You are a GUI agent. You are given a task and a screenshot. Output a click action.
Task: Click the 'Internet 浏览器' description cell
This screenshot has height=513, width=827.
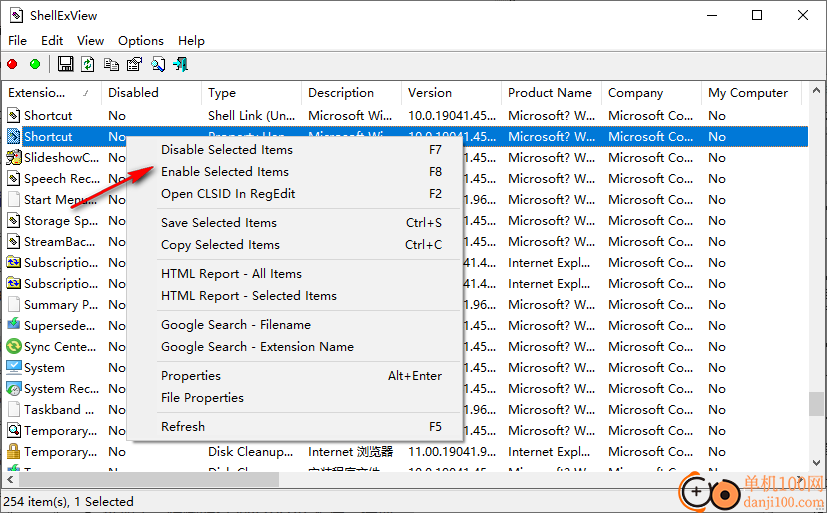click(351, 452)
